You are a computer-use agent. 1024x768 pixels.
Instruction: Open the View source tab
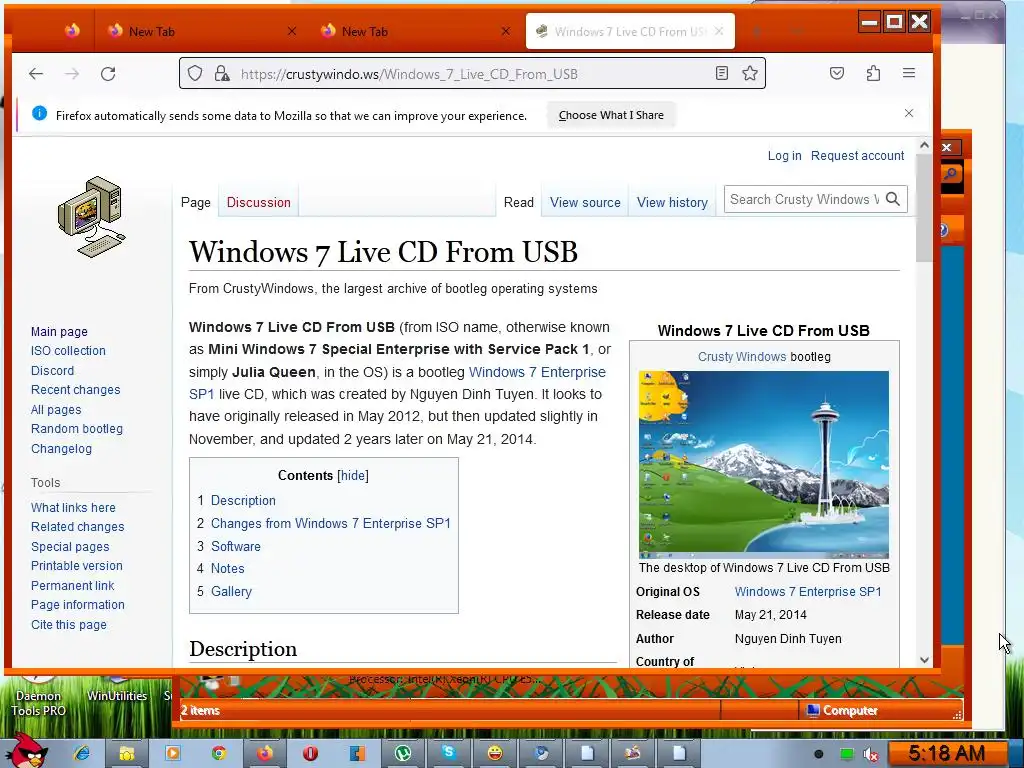[x=585, y=202]
